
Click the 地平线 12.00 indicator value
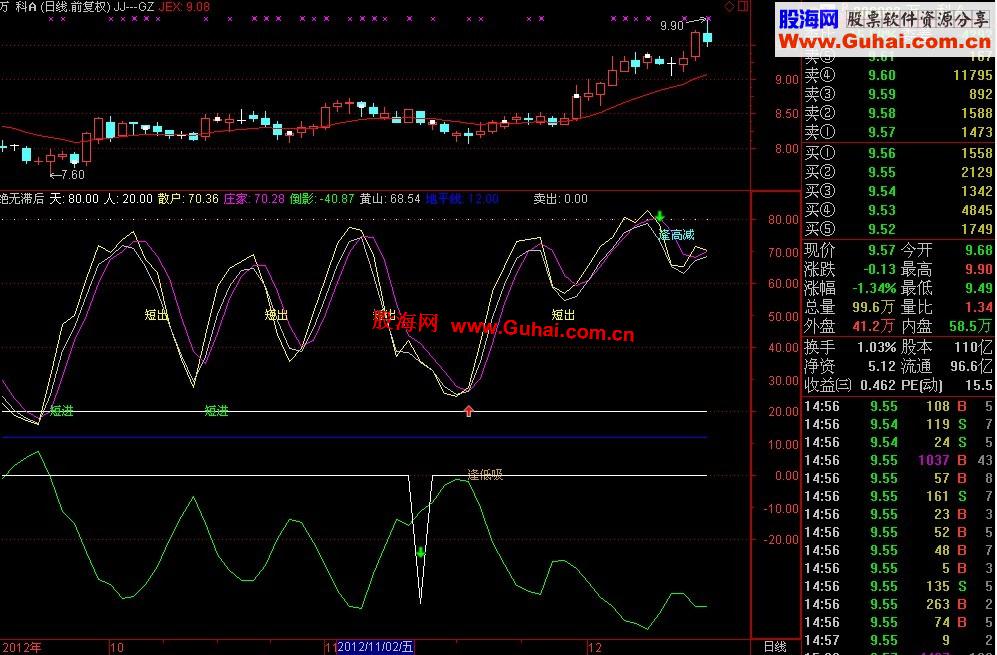point(462,199)
